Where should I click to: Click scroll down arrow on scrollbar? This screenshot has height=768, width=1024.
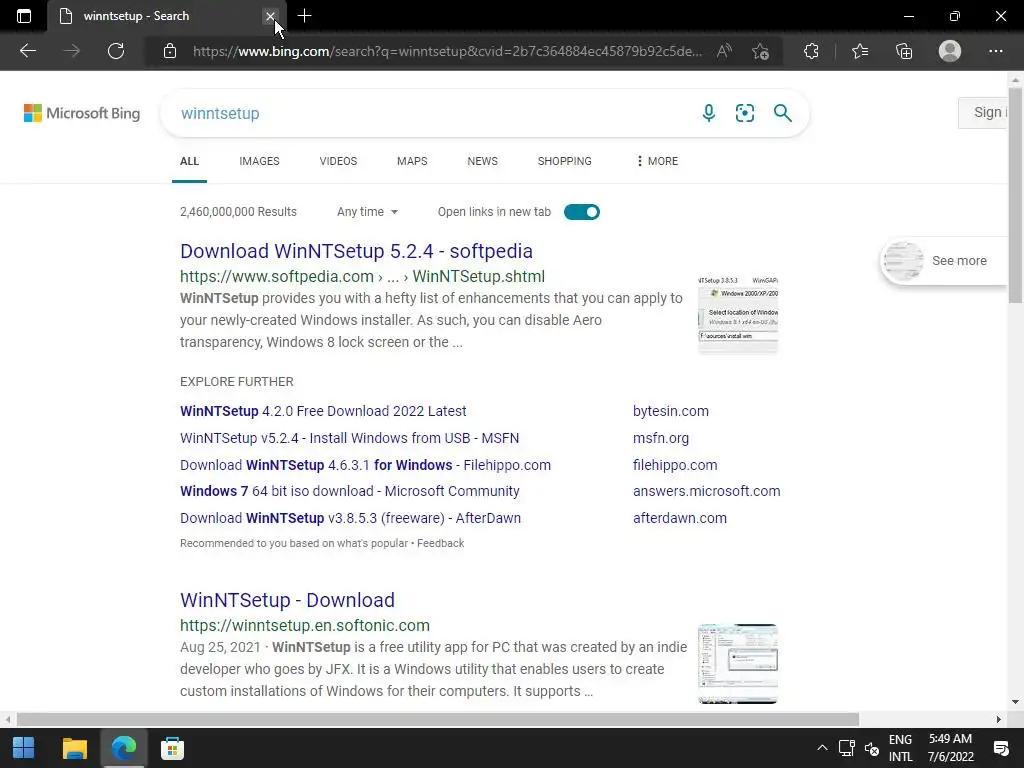click(x=1016, y=703)
